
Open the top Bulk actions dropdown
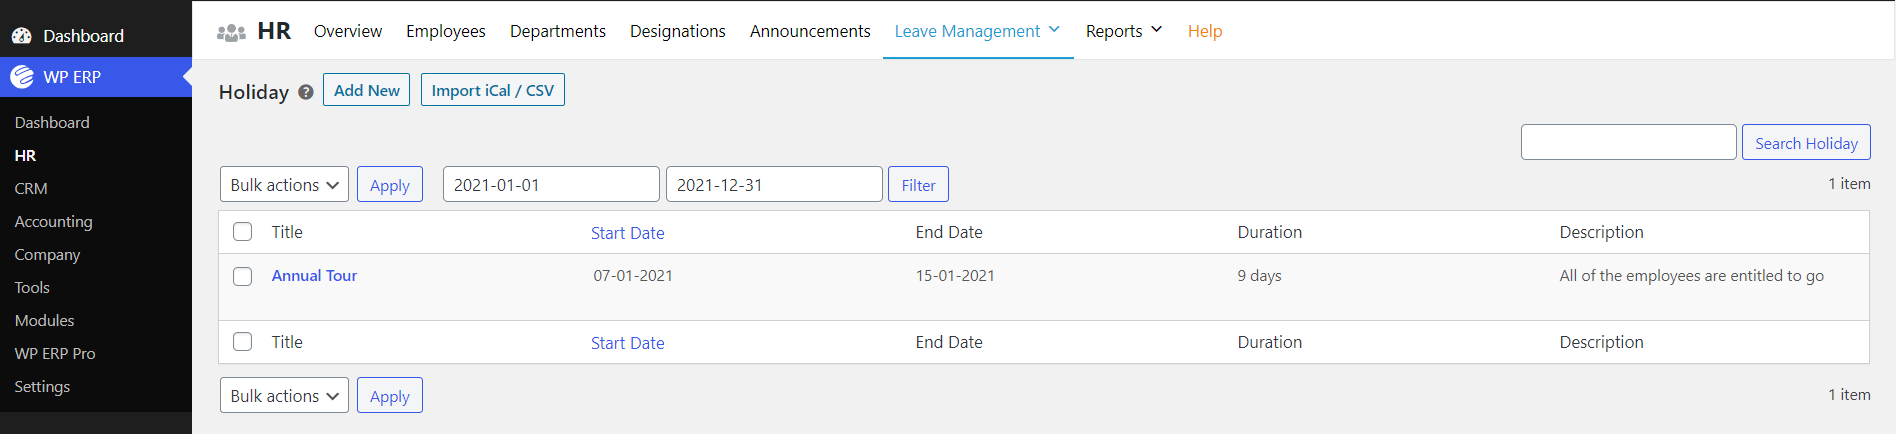(284, 185)
